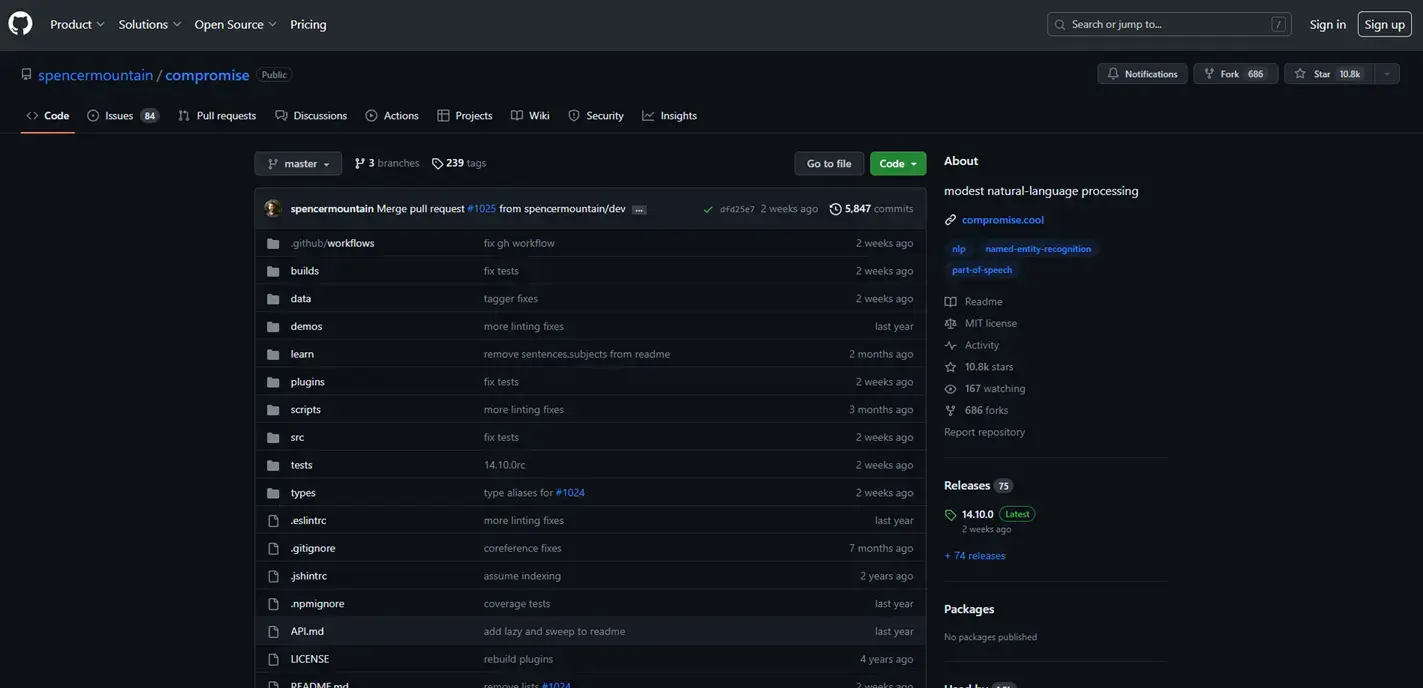The height and width of the screenshot is (688, 1423).
Task: Click the 686 forks link in About
Action: [x=986, y=411]
